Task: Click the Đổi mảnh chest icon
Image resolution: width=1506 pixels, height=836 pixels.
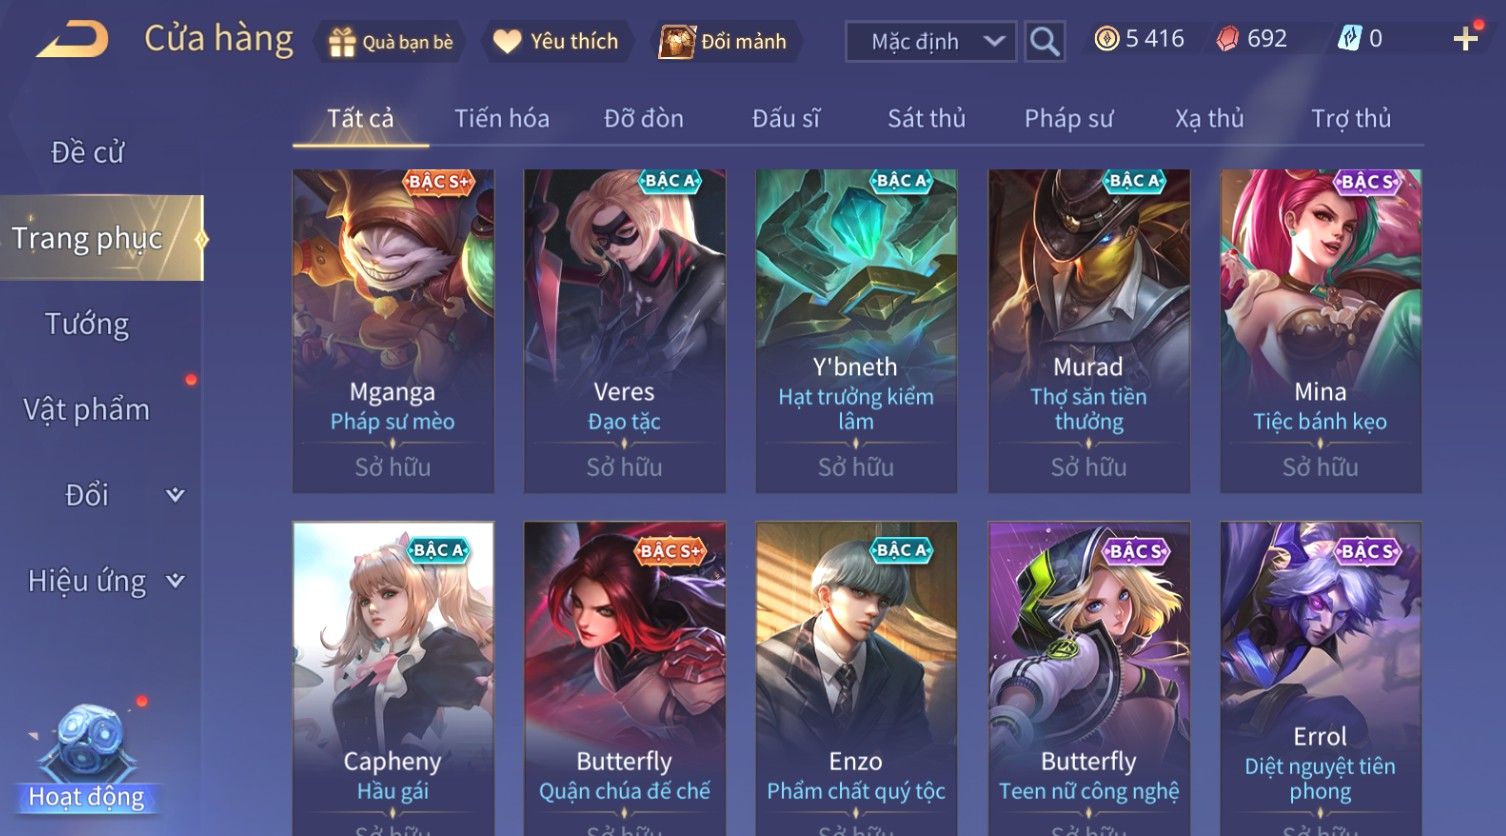Action: (x=677, y=42)
